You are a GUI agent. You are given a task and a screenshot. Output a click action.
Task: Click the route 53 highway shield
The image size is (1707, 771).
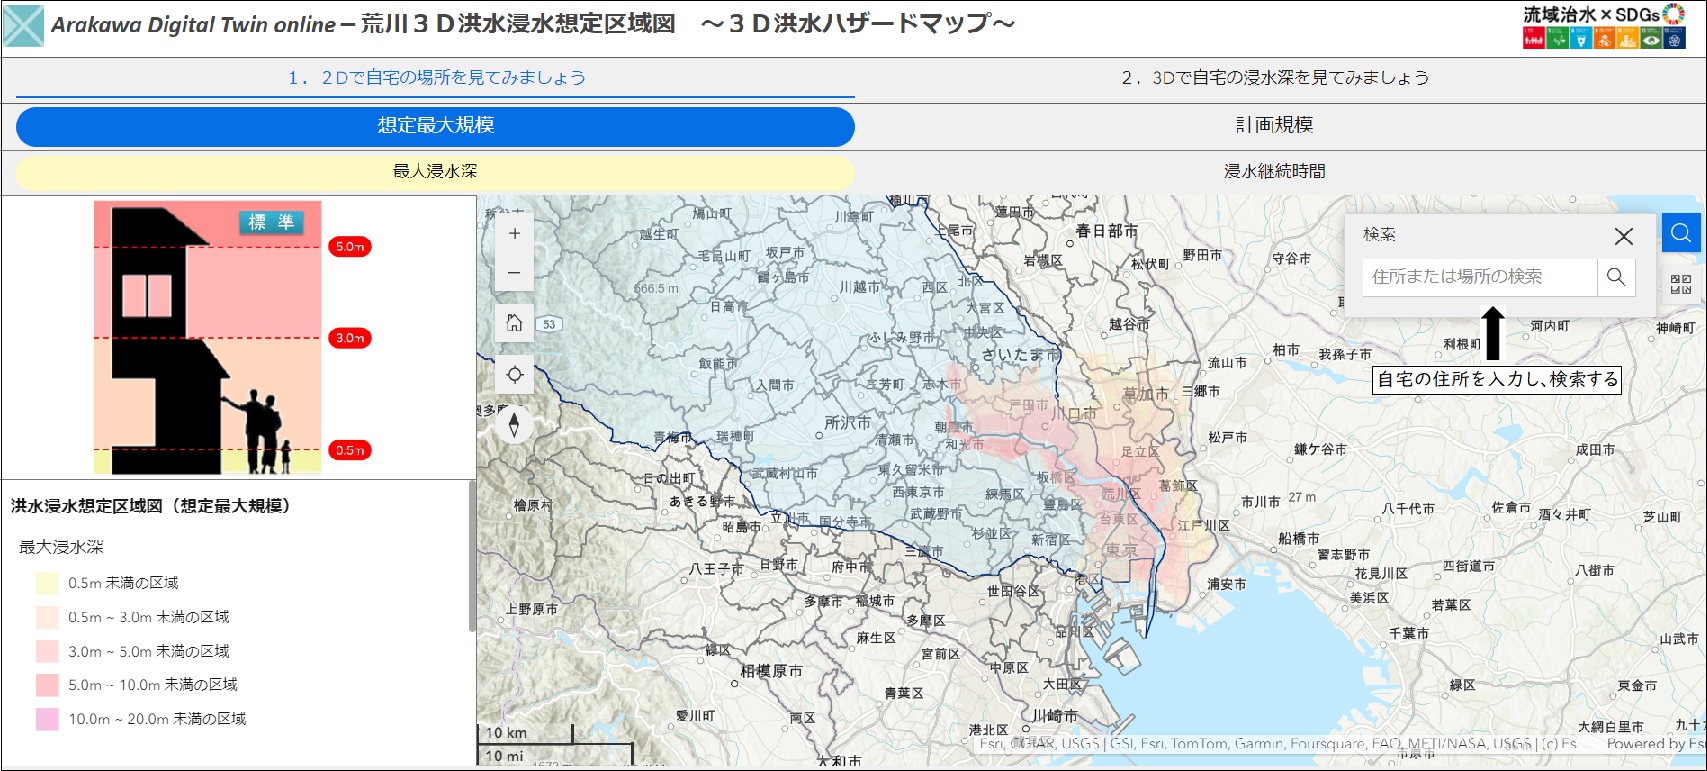tap(549, 324)
